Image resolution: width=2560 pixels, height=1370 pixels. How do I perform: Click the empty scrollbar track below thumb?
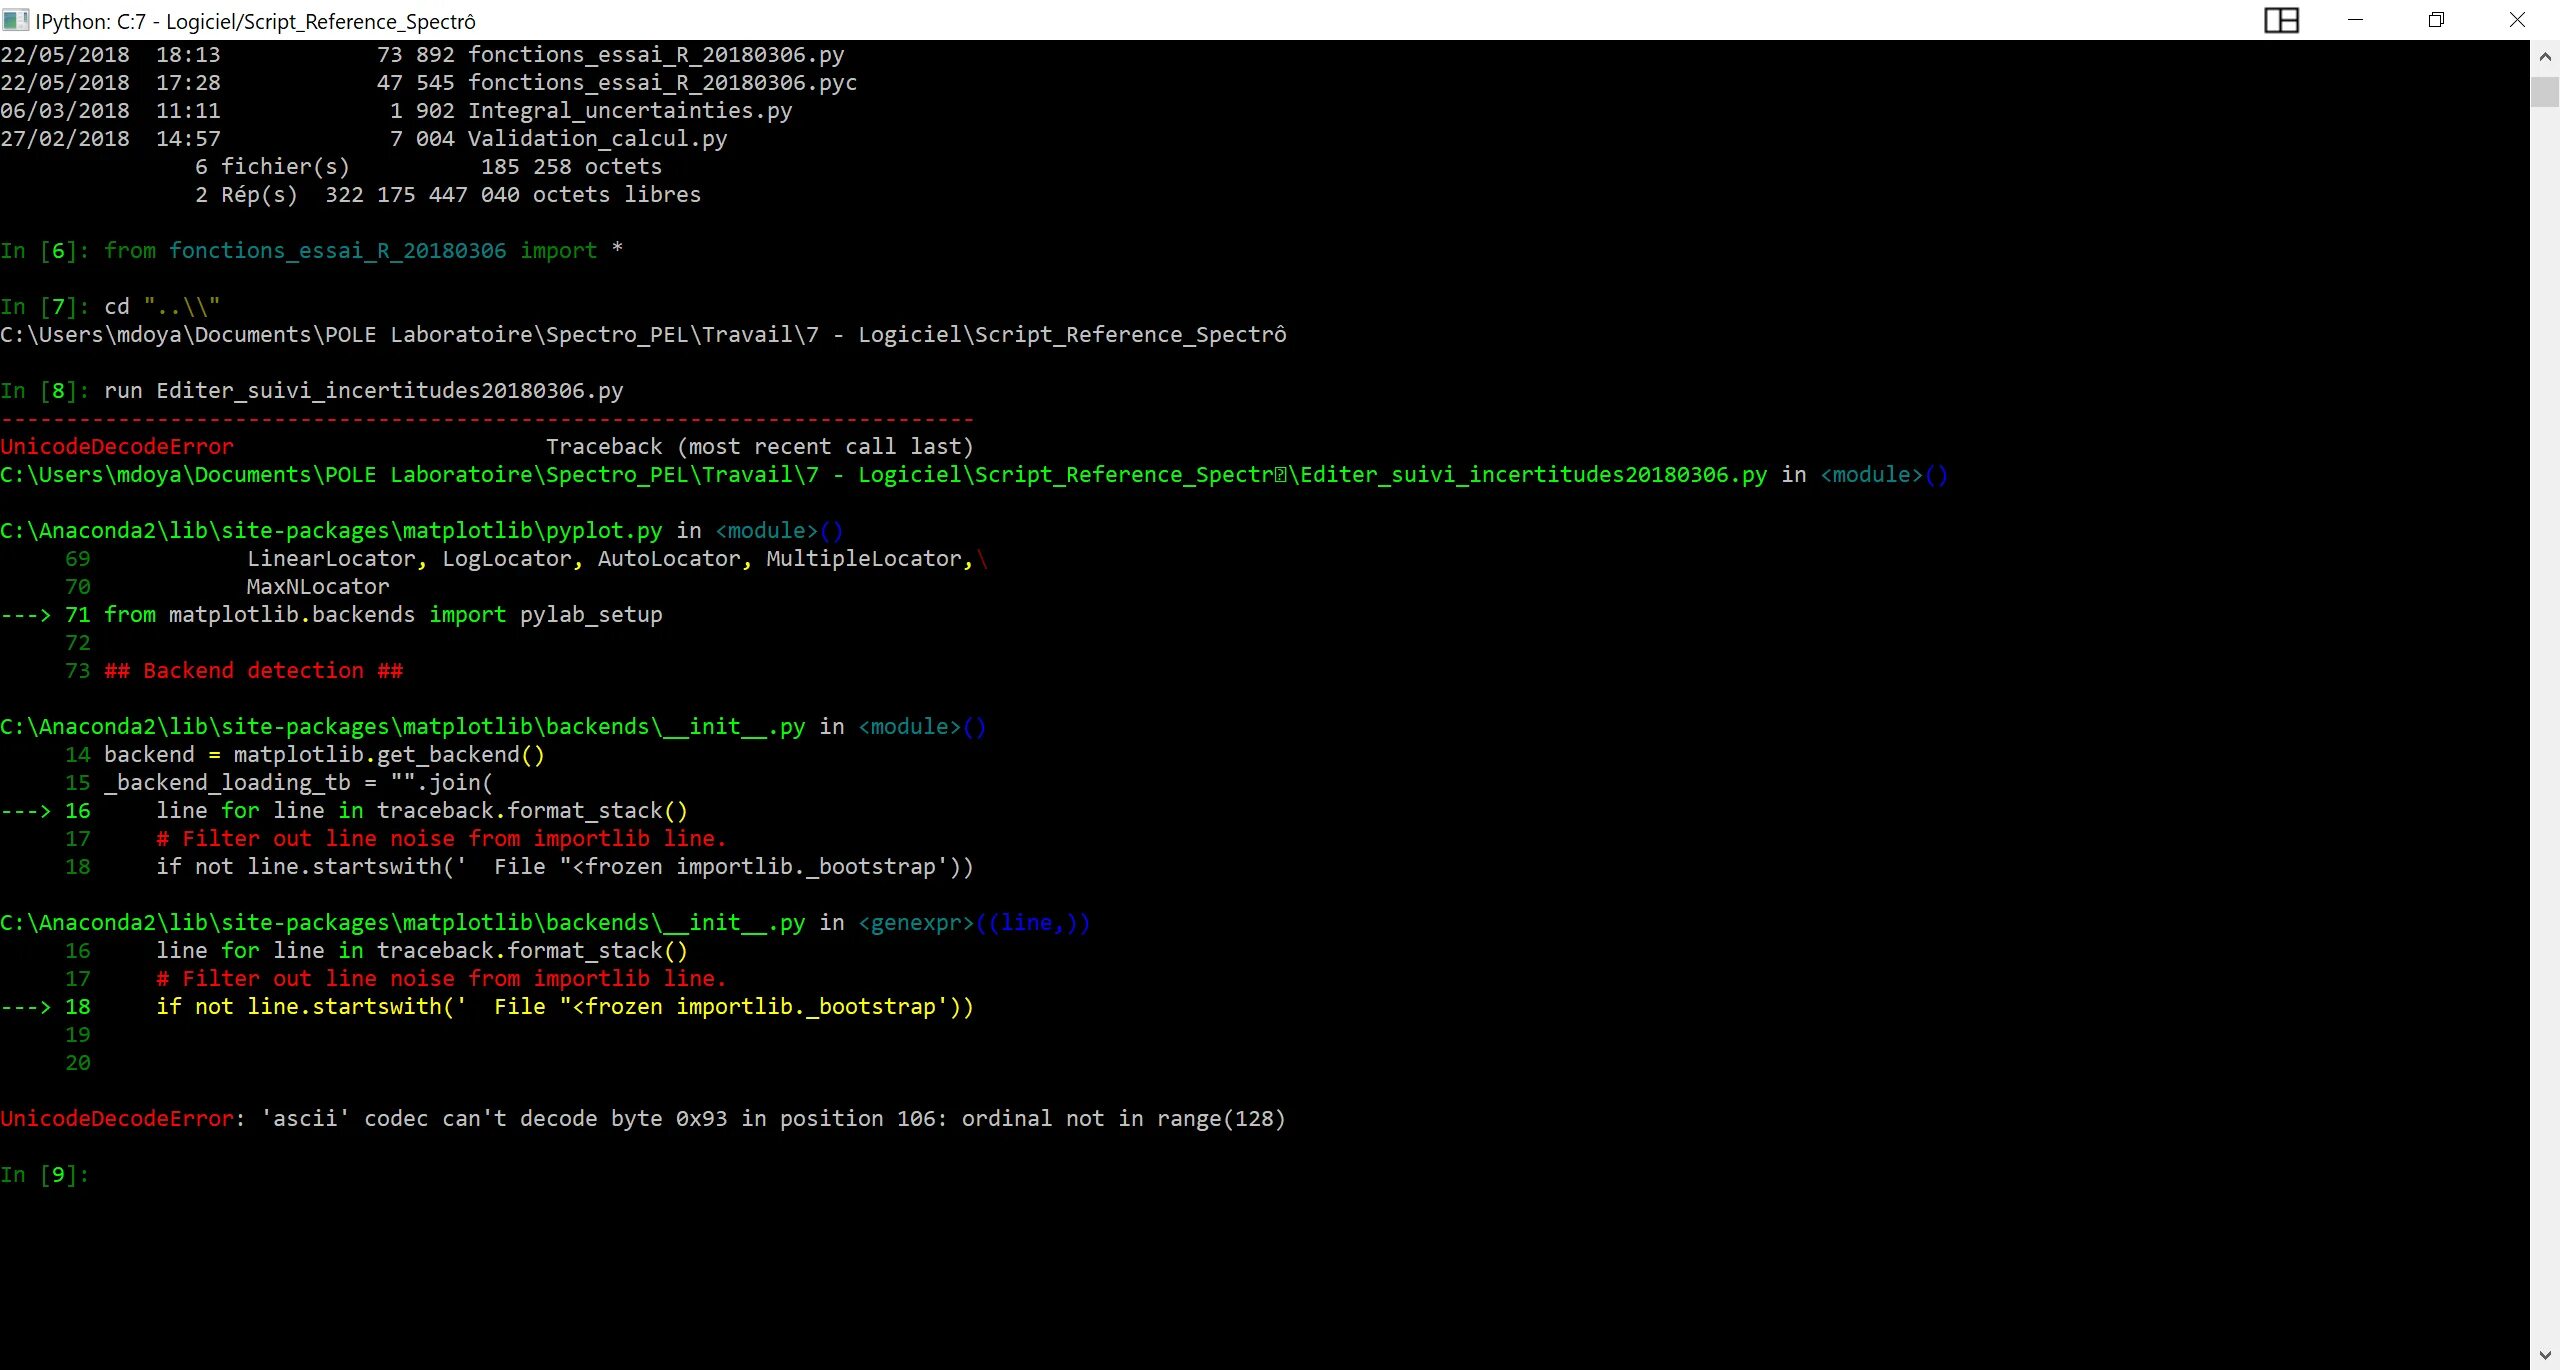pos(2544,700)
